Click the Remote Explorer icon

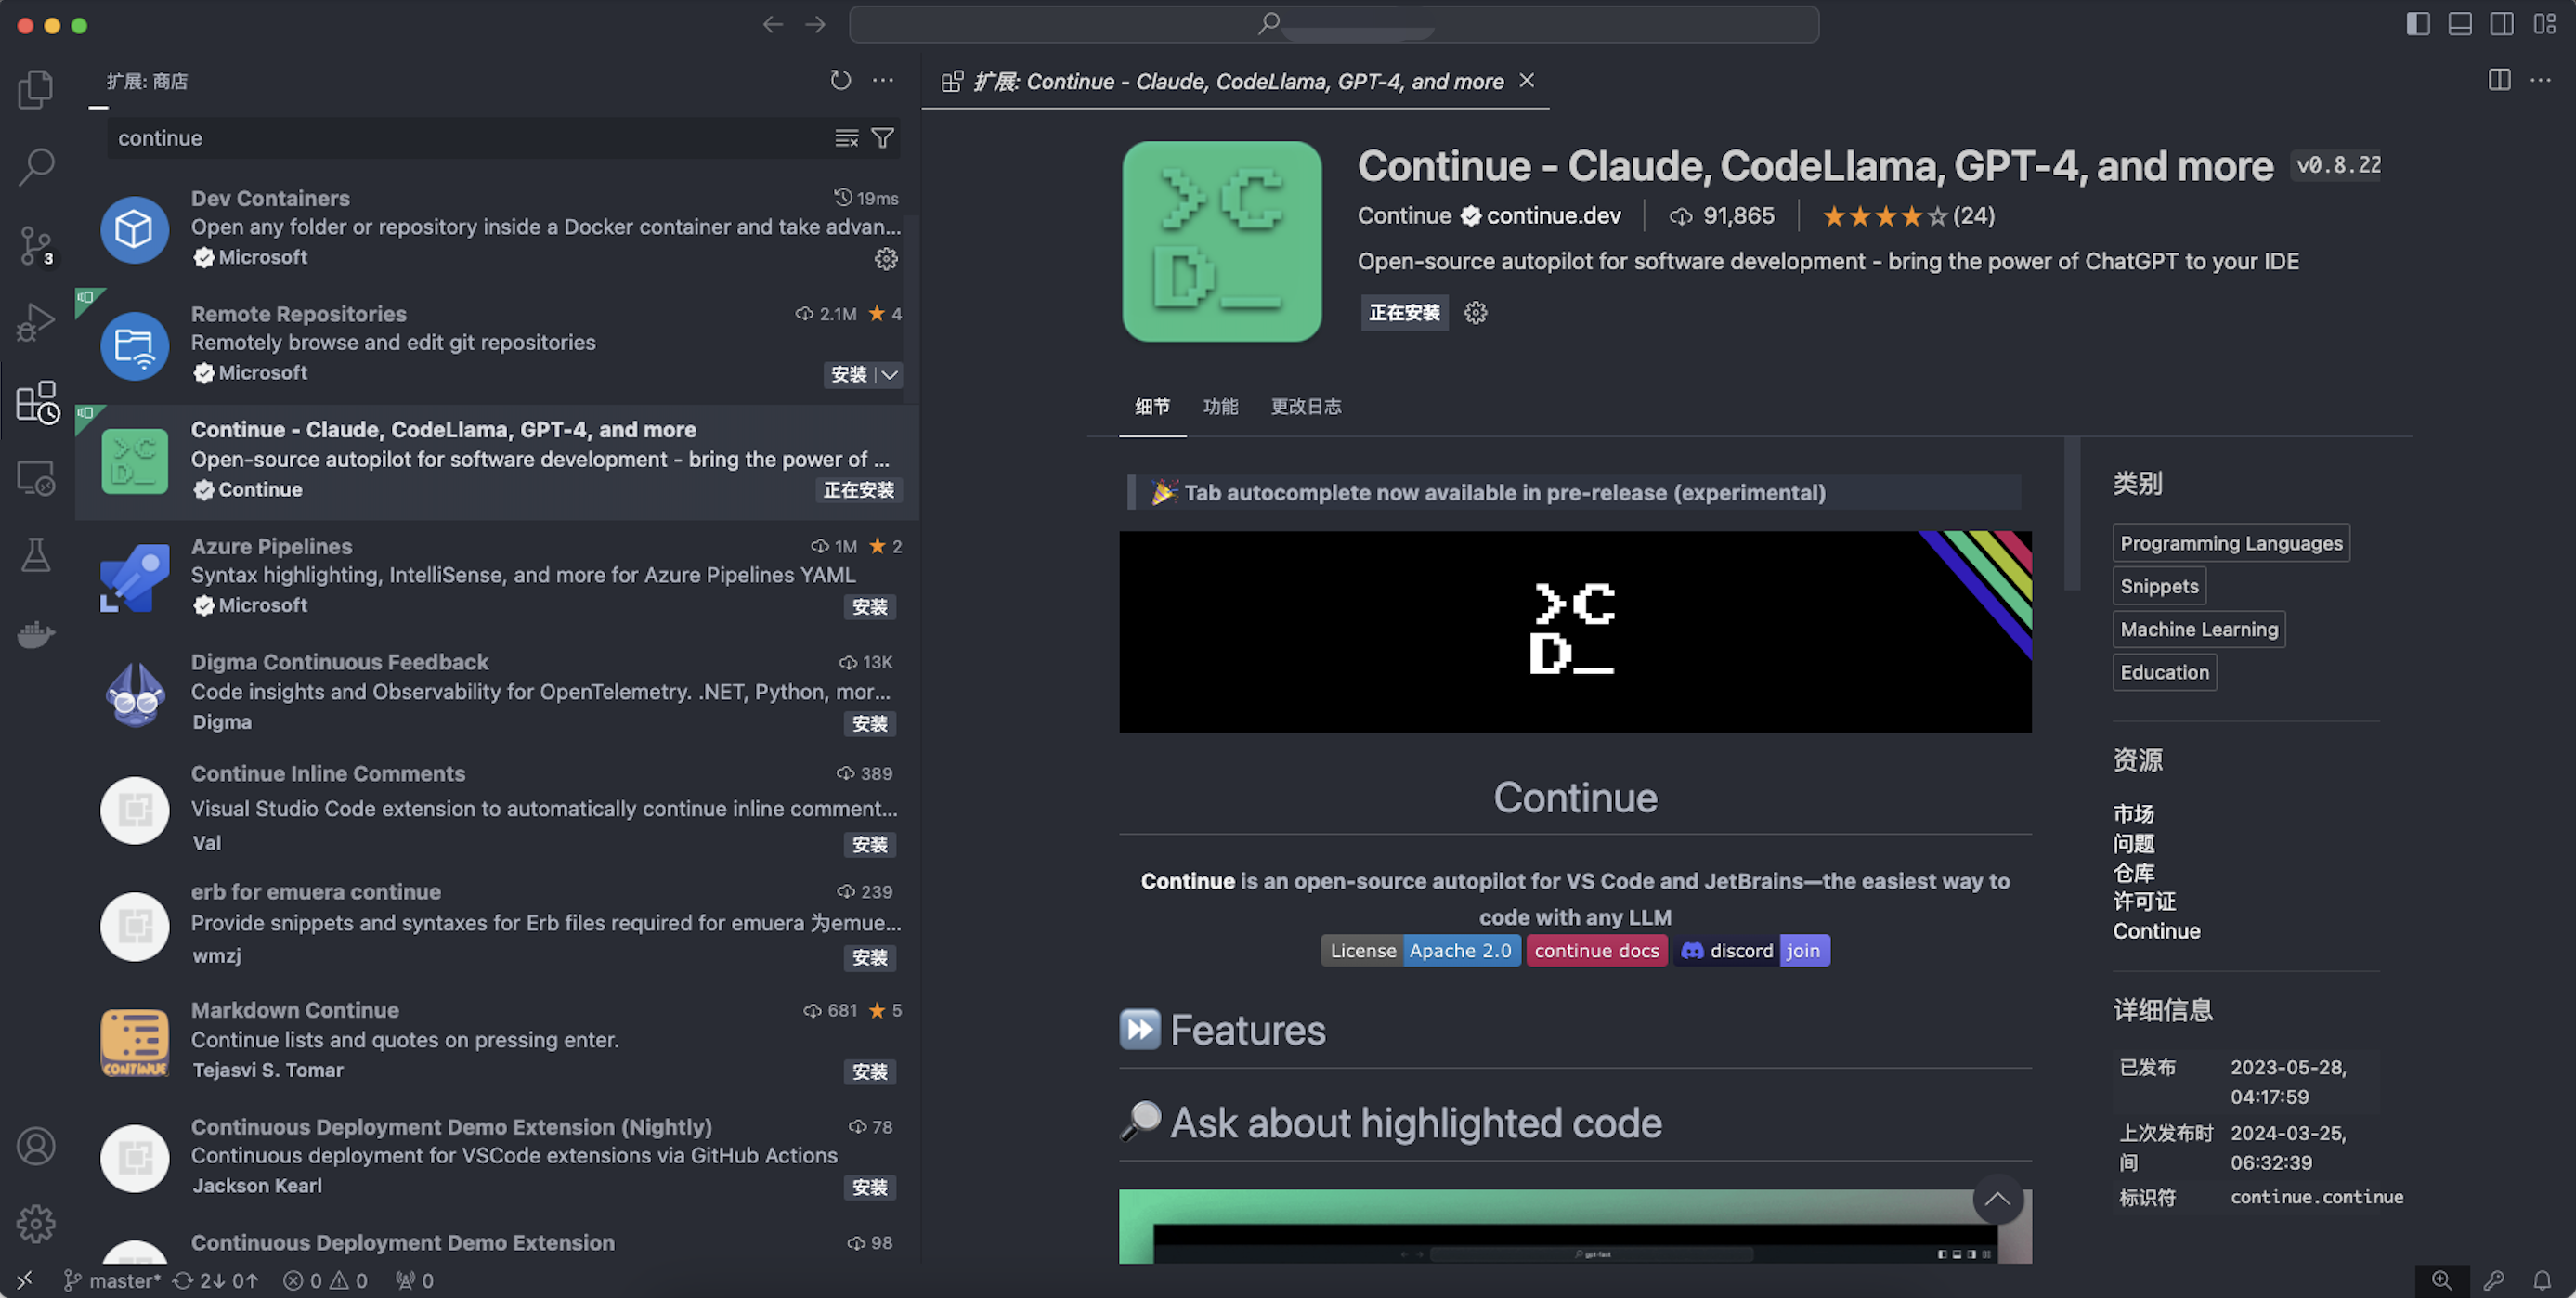point(34,482)
